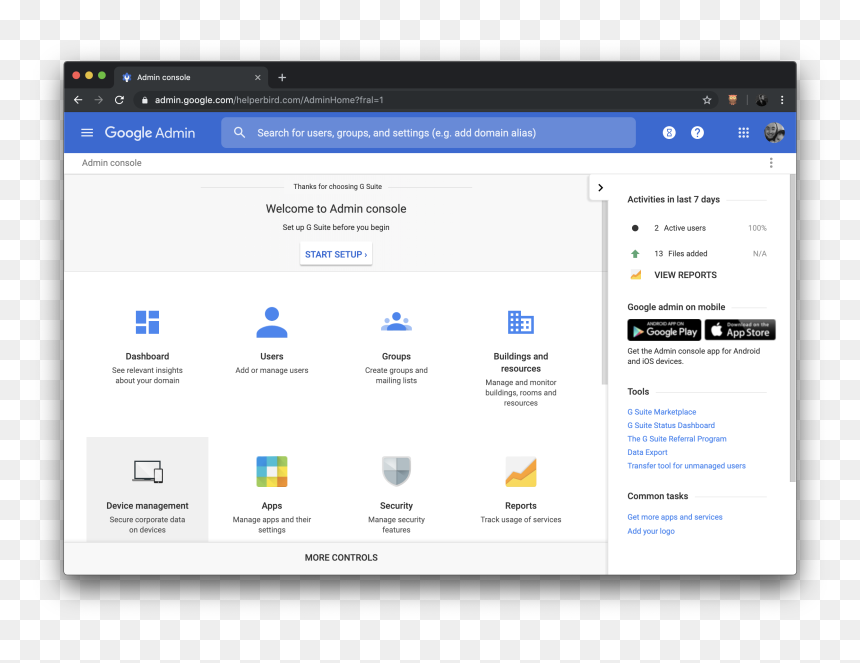Open the Google apps grid launcher

coord(743,133)
